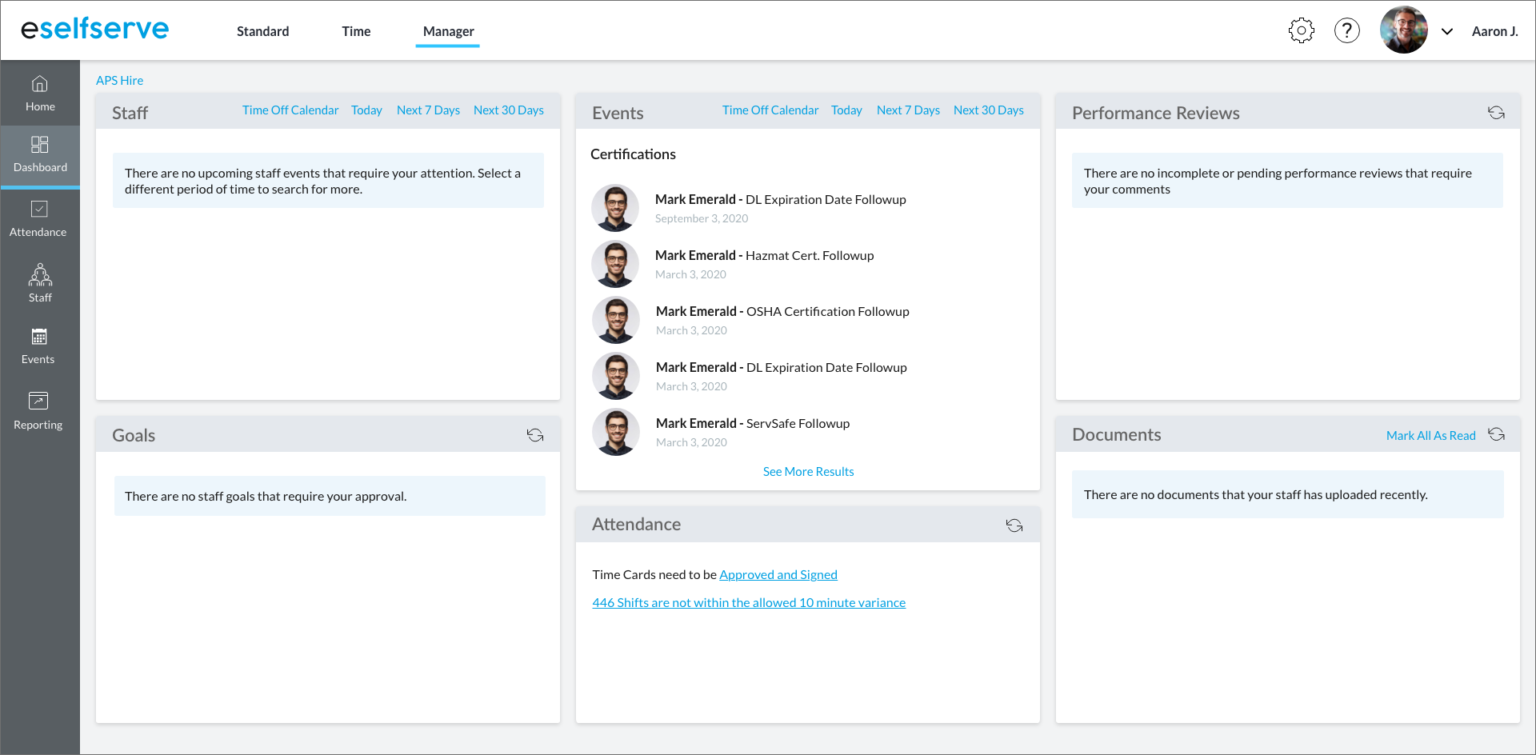Expand the user account dropdown arrow
Viewport: 1536px width, 755px height.
(x=1447, y=32)
